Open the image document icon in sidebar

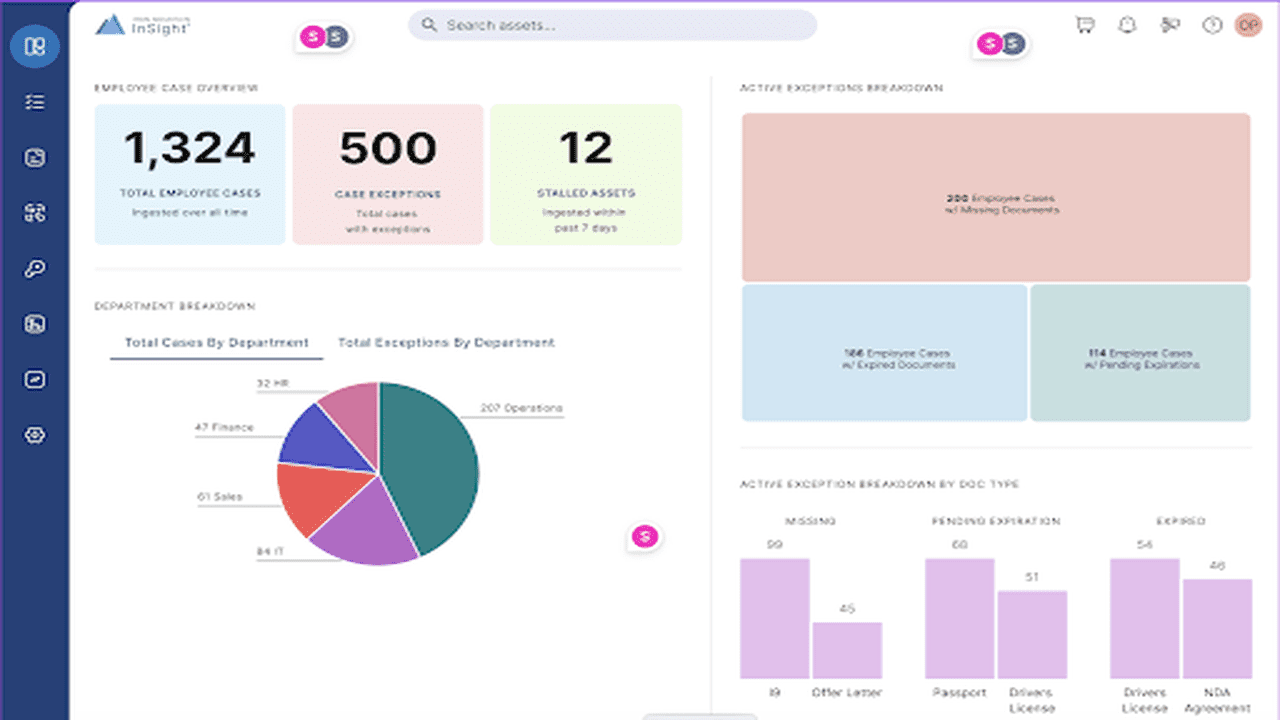(35, 157)
